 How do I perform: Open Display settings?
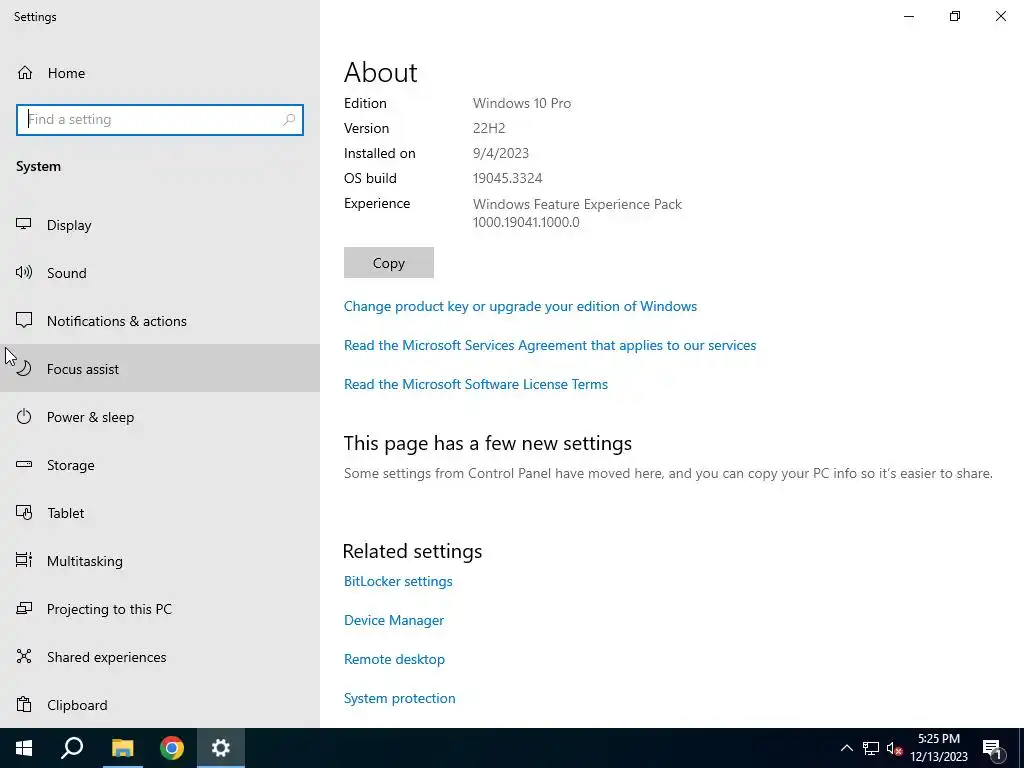(x=160, y=225)
